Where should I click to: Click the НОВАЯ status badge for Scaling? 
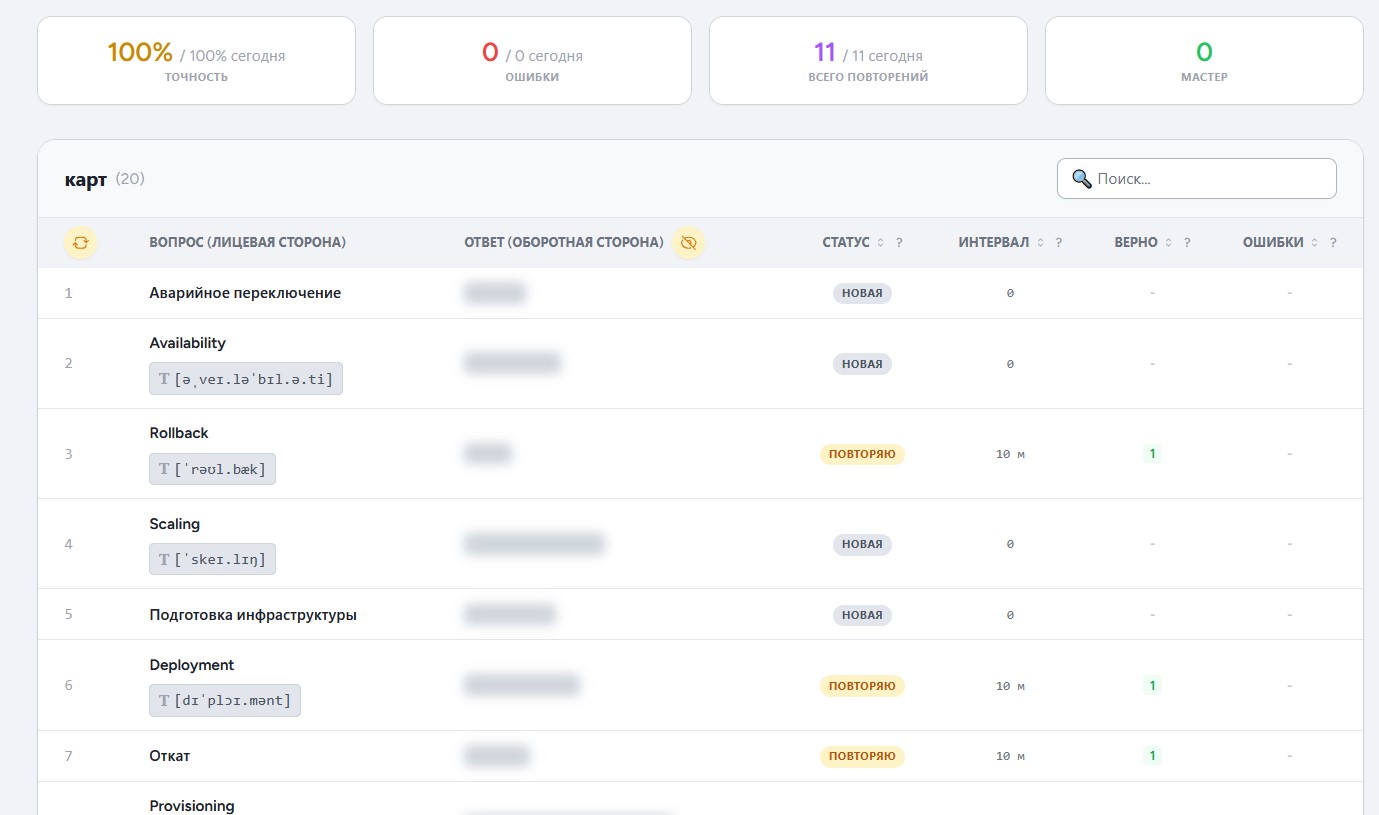click(862, 544)
